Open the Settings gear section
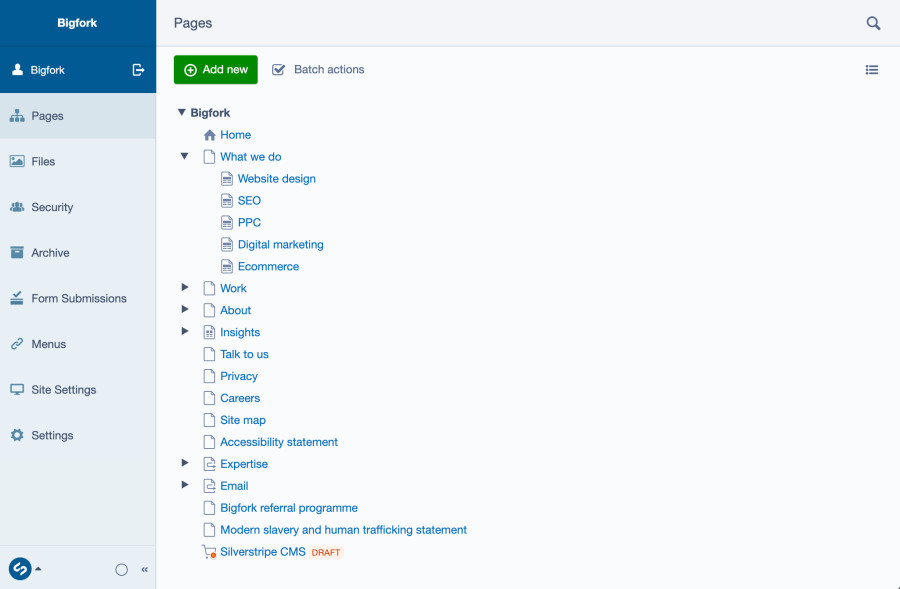This screenshot has height=589, width=900. [x=19, y=435]
